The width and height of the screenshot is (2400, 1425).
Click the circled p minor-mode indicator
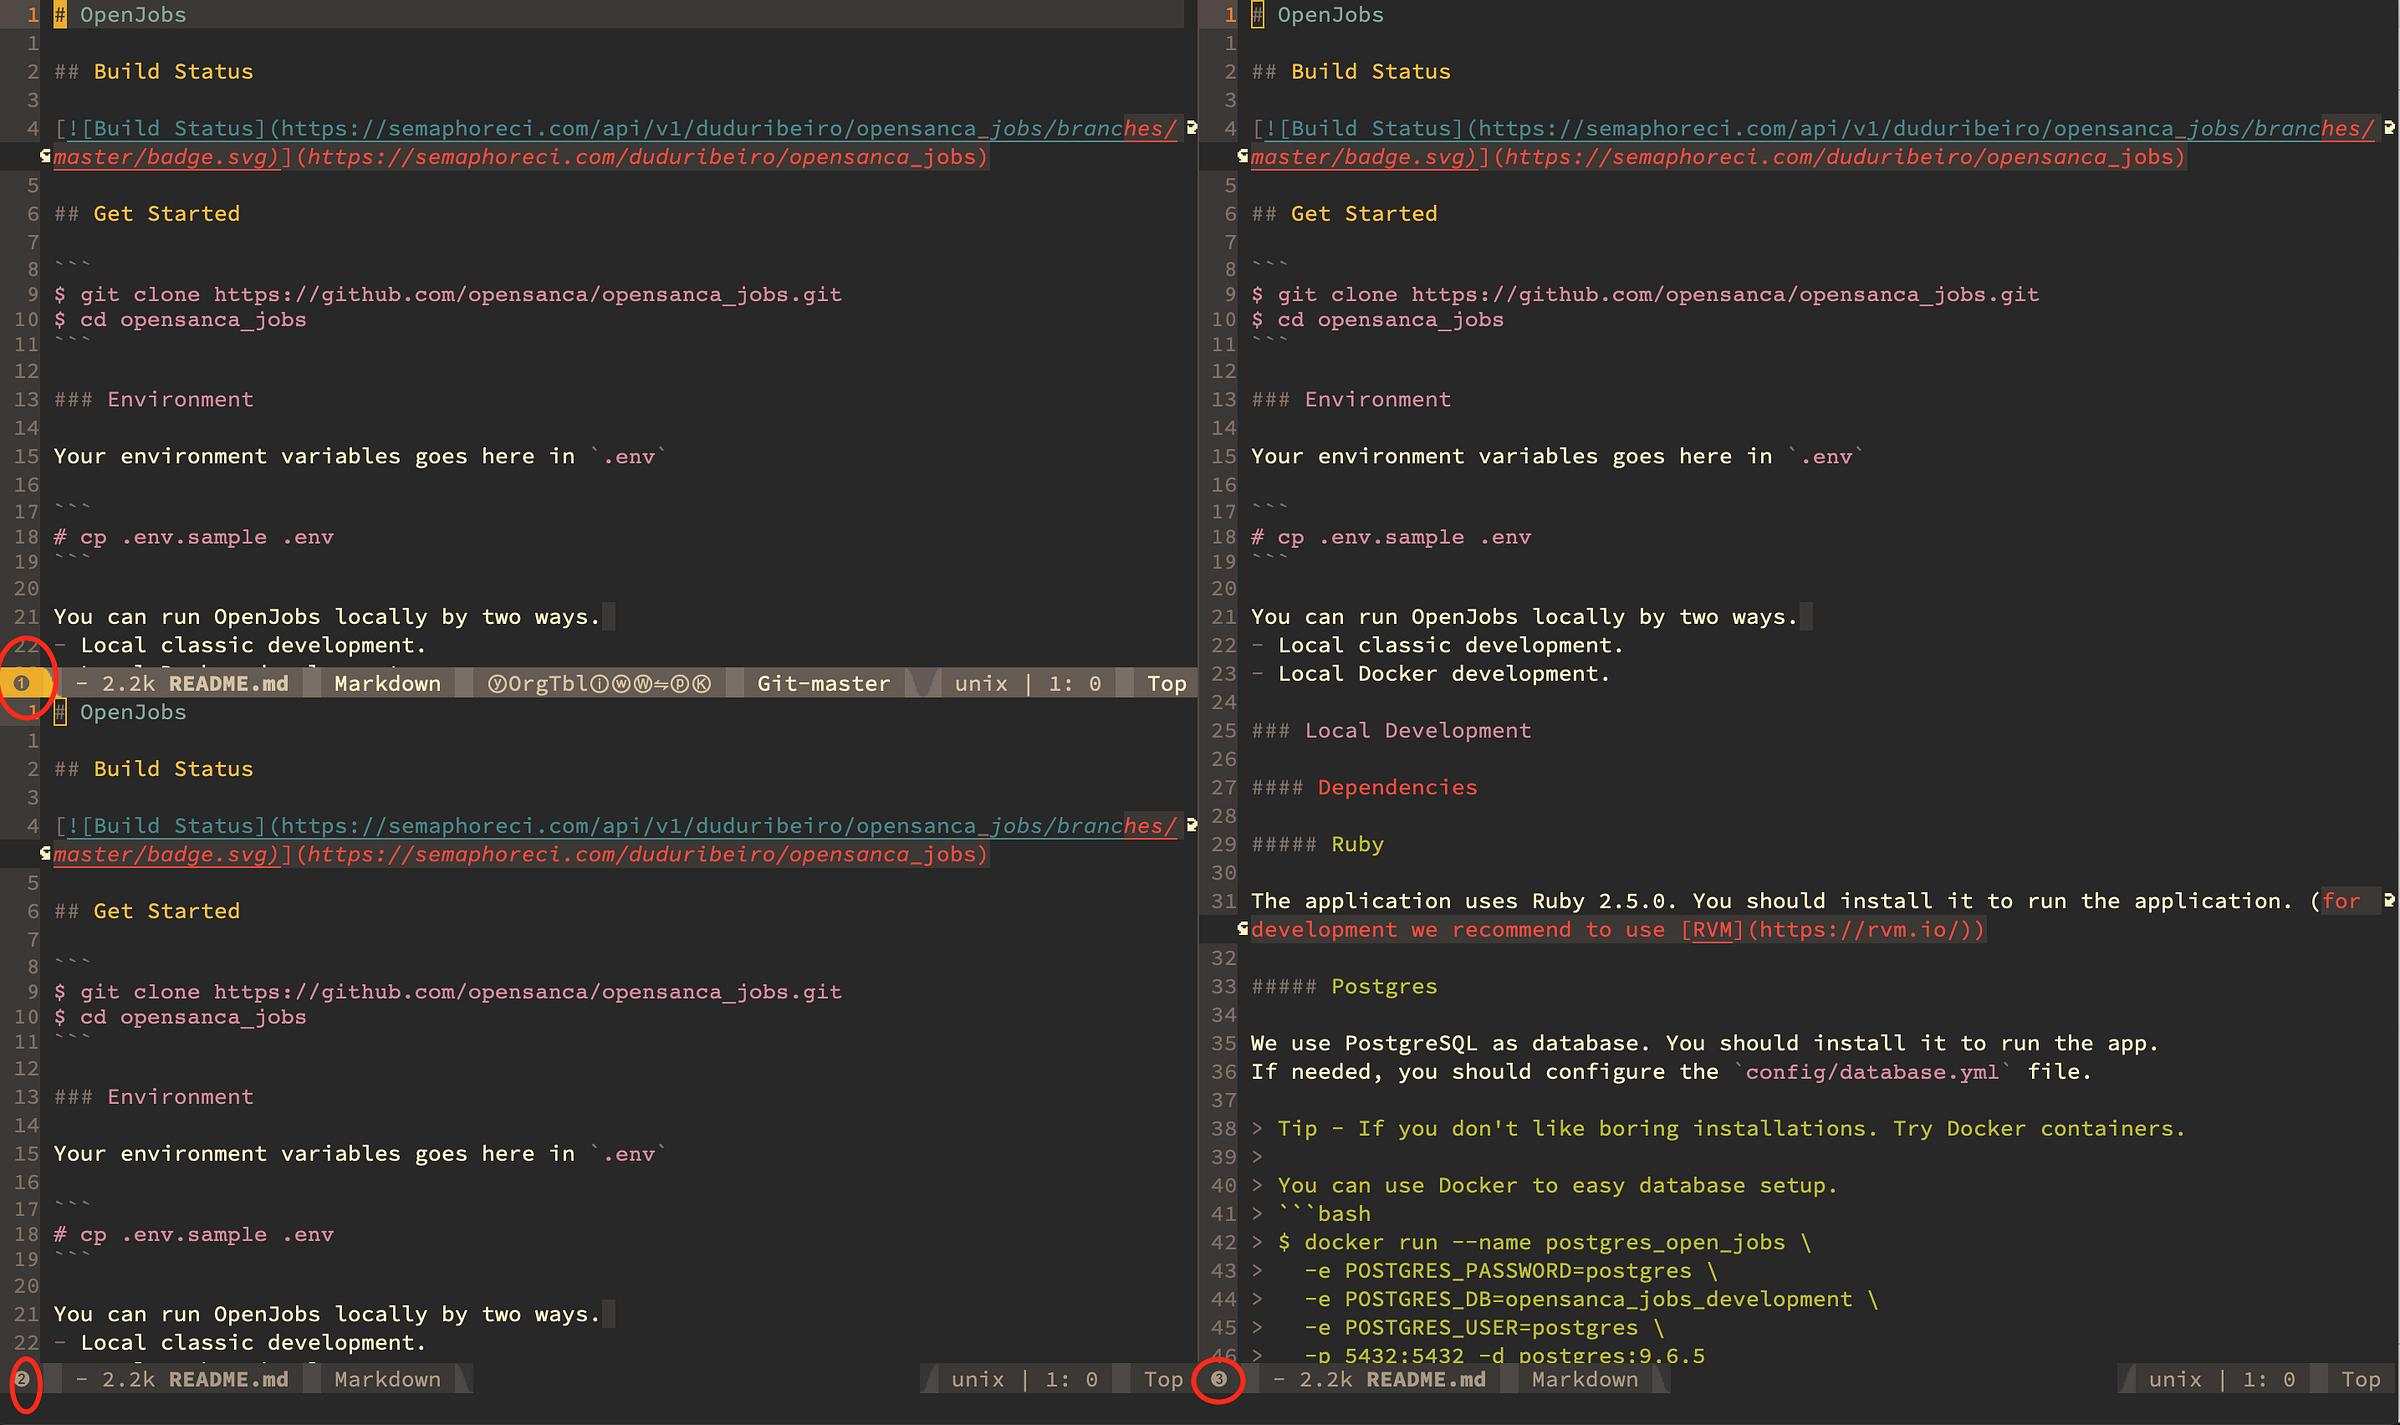680,684
